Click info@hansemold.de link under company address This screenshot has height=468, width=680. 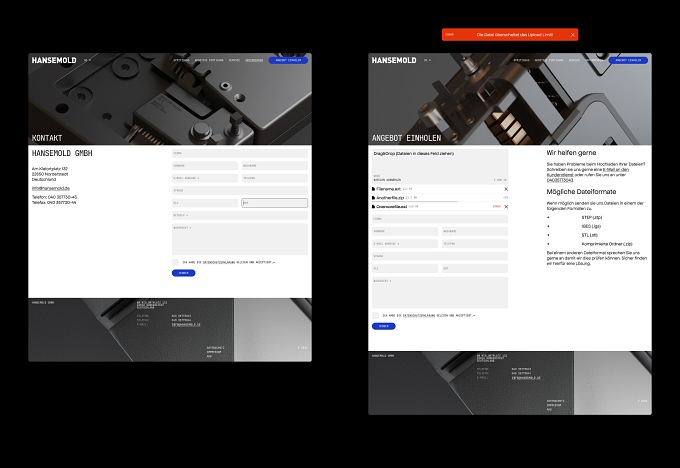pyautogui.click(x=51, y=188)
